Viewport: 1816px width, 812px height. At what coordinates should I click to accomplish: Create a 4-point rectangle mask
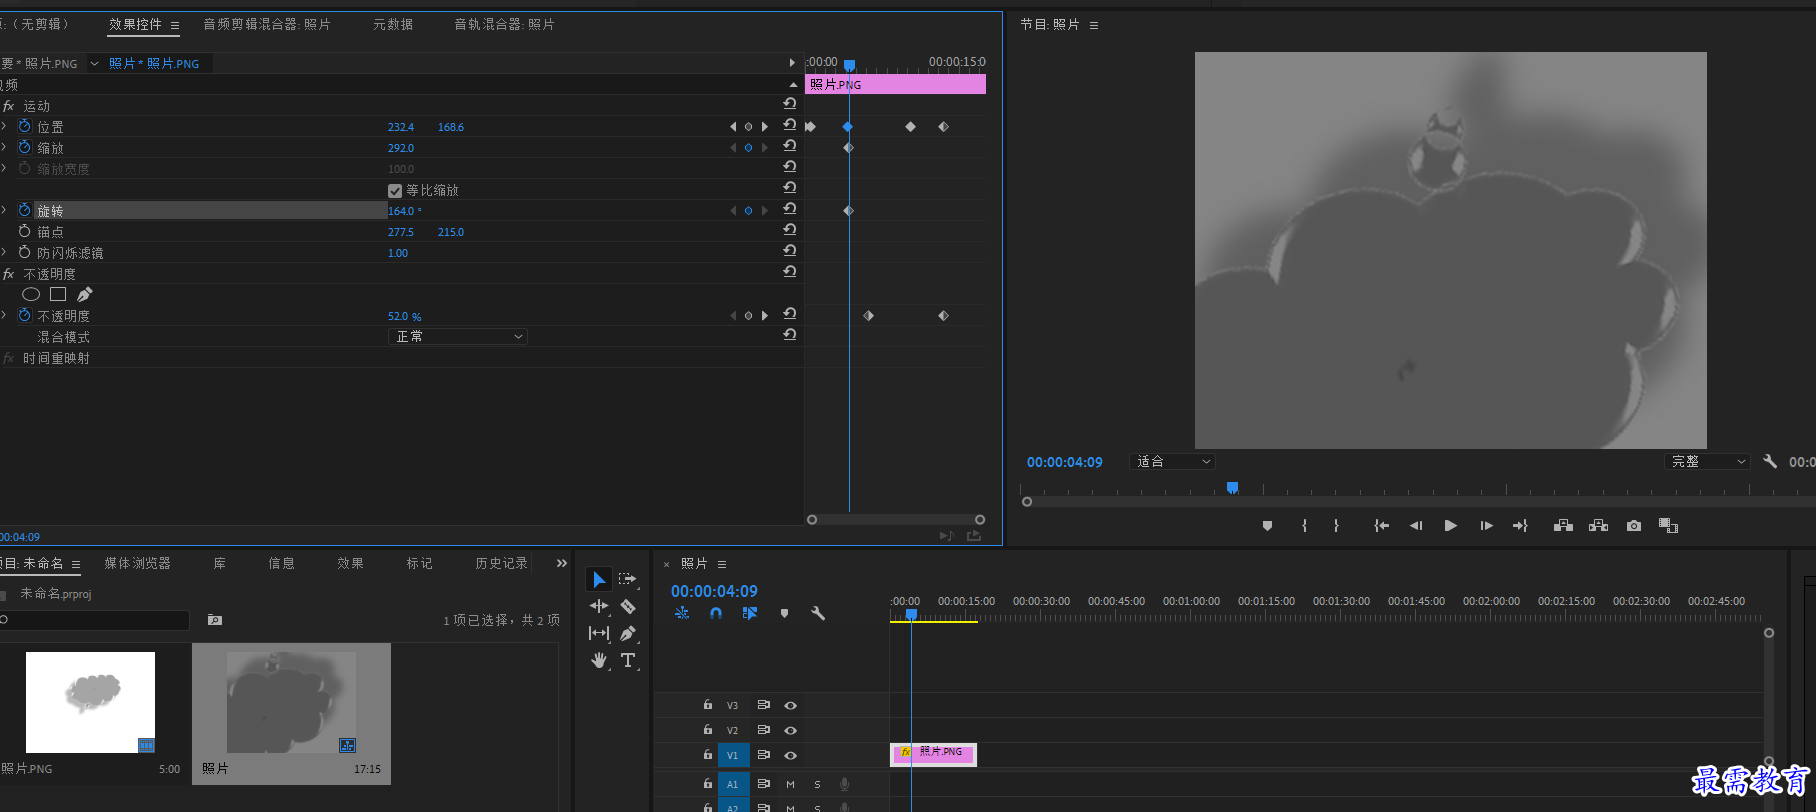[58, 294]
